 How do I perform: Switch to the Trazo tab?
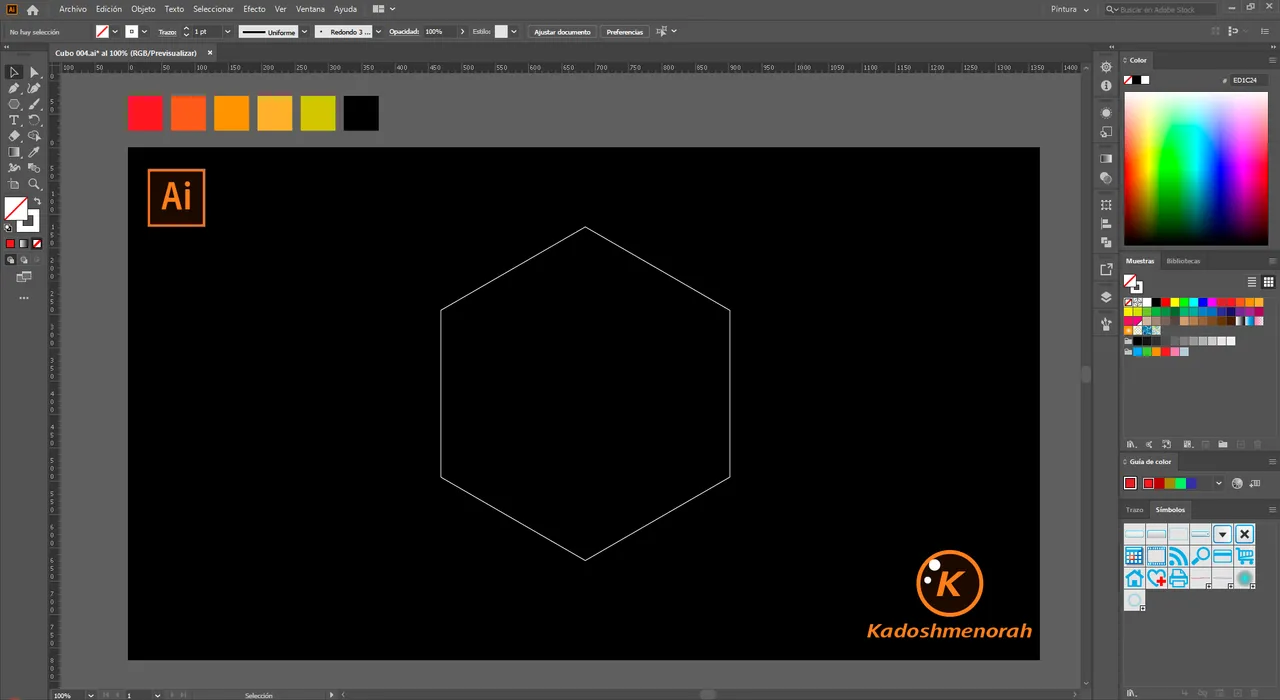point(1134,510)
